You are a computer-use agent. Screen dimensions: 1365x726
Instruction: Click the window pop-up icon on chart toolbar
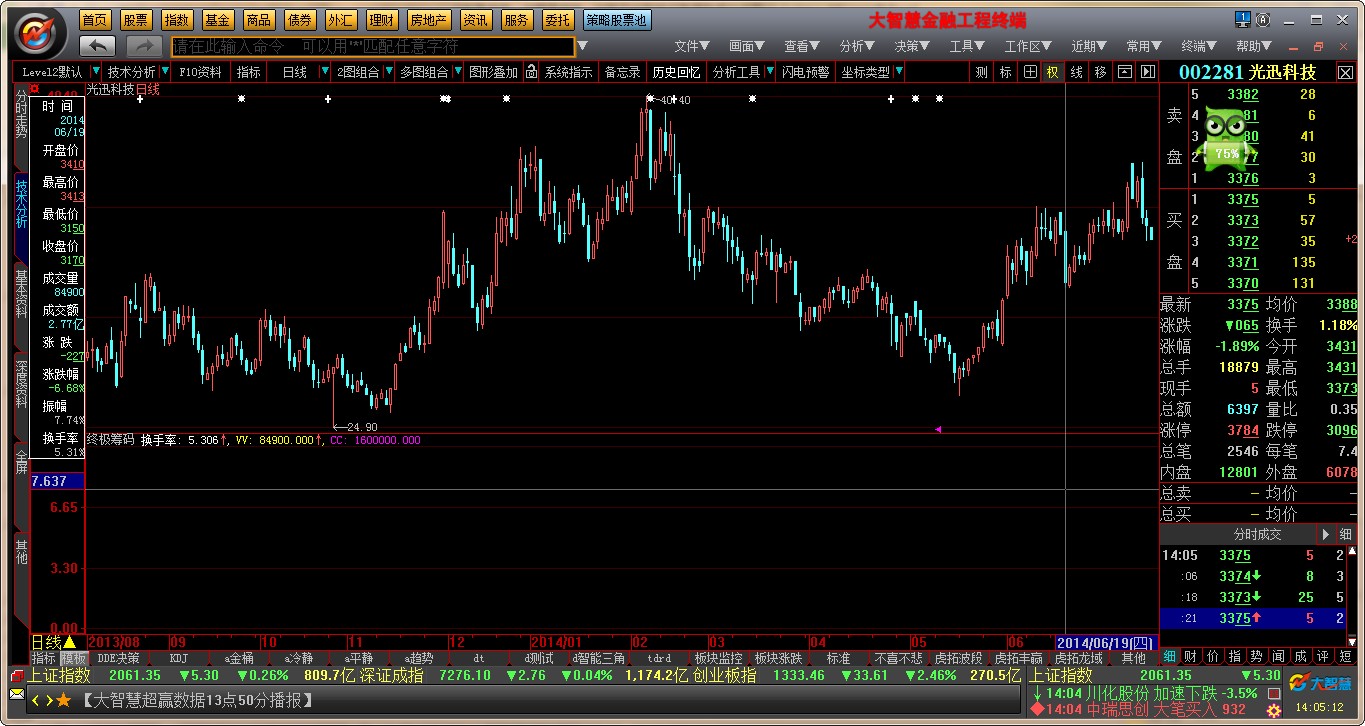pyautogui.click(x=1125, y=72)
